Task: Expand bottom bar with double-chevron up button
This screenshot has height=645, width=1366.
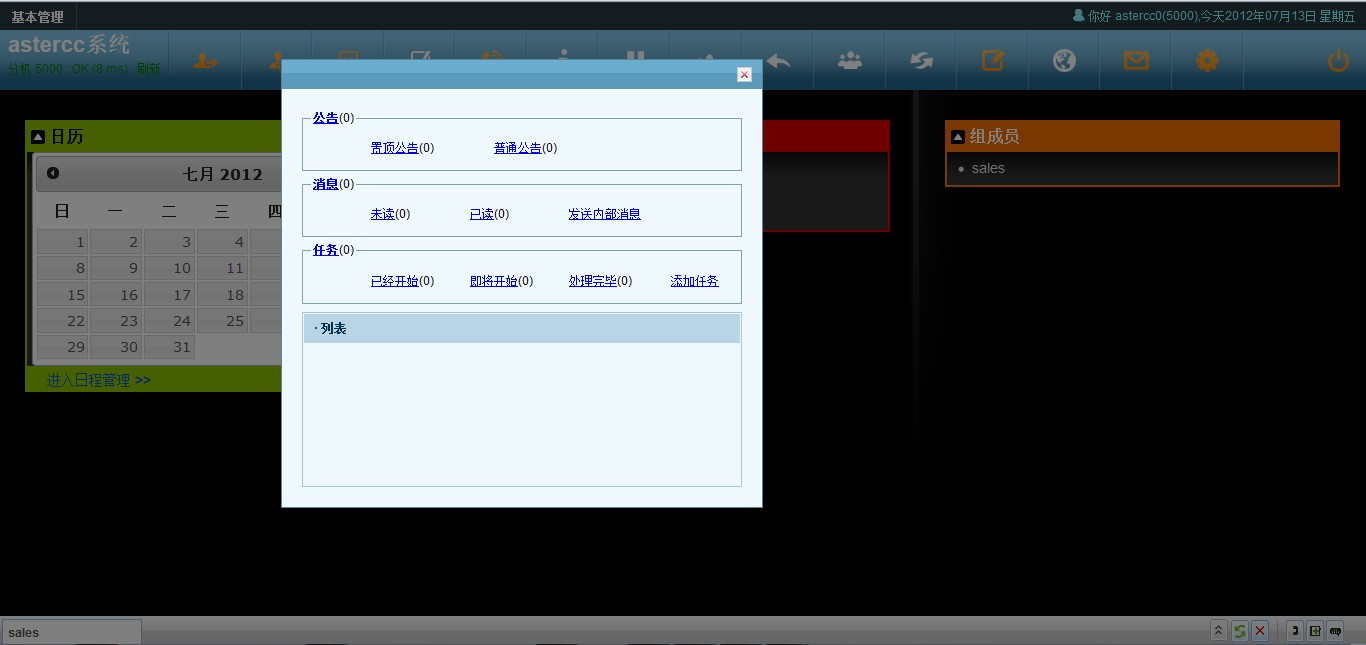Action: click(x=1218, y=631)
